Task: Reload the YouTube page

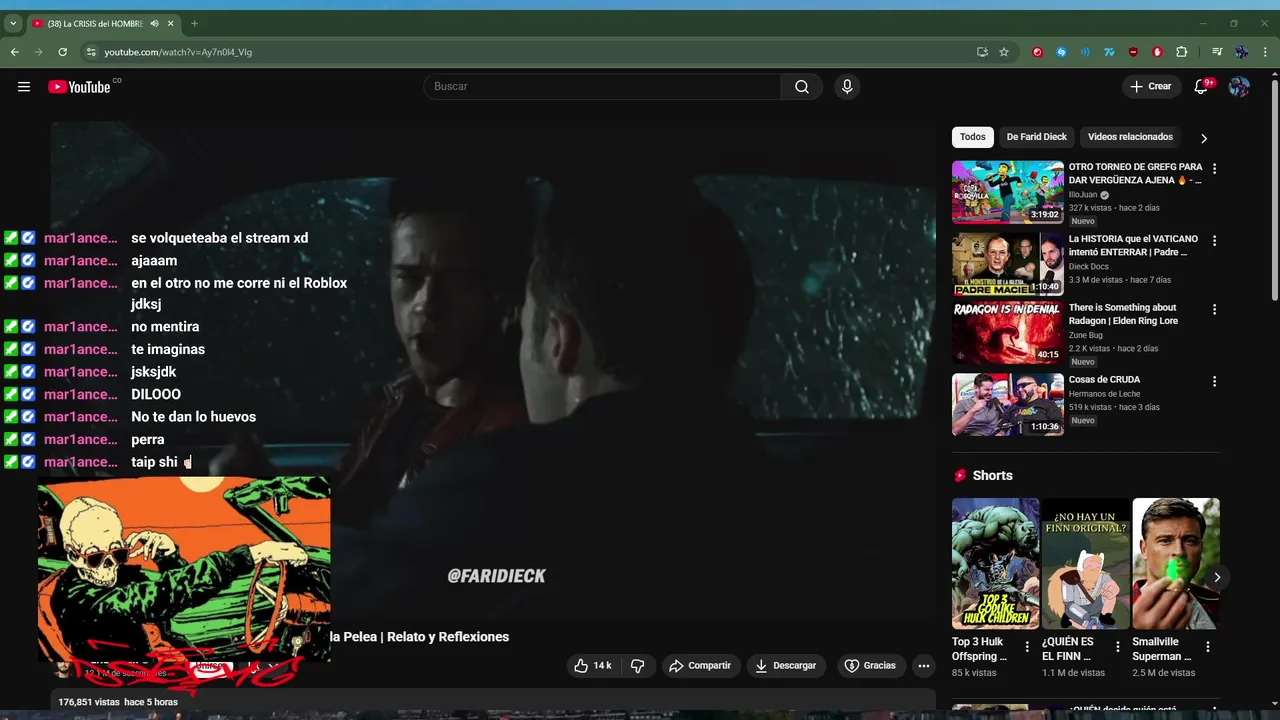Action: (62, 52)
